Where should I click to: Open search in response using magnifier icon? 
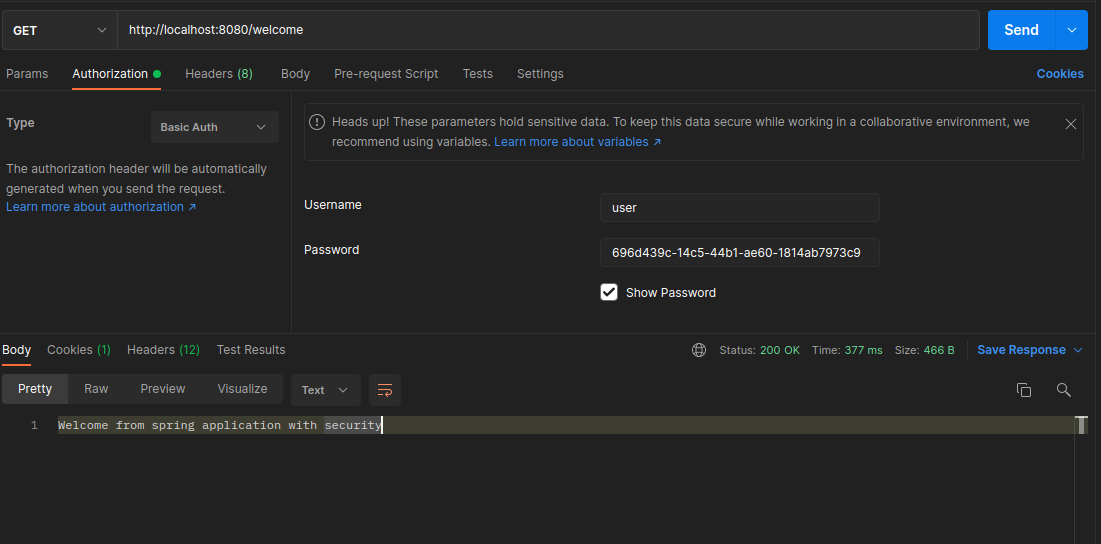click(1063, 390)
